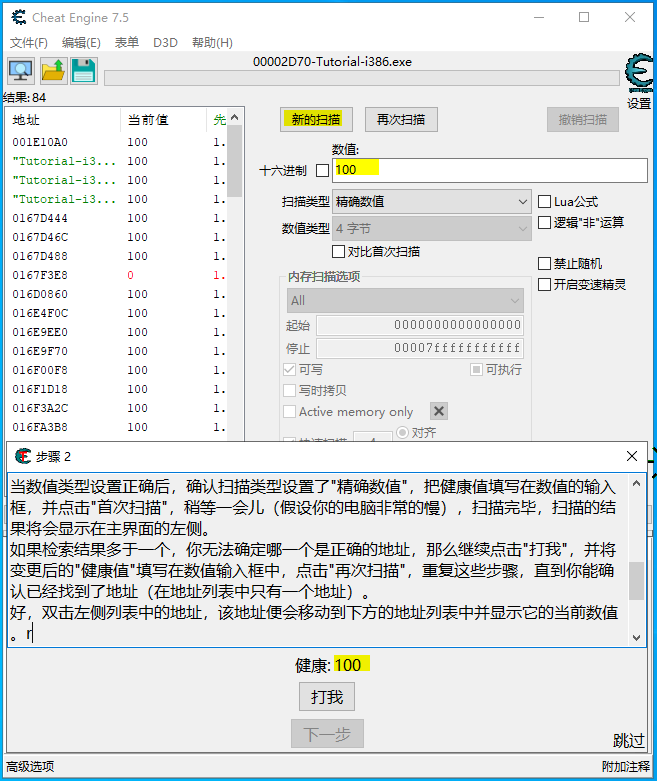This screenshot has height=781, width=657.
Task: Toggle the disable randomizer checkbox
Action: tap(544, 263)
